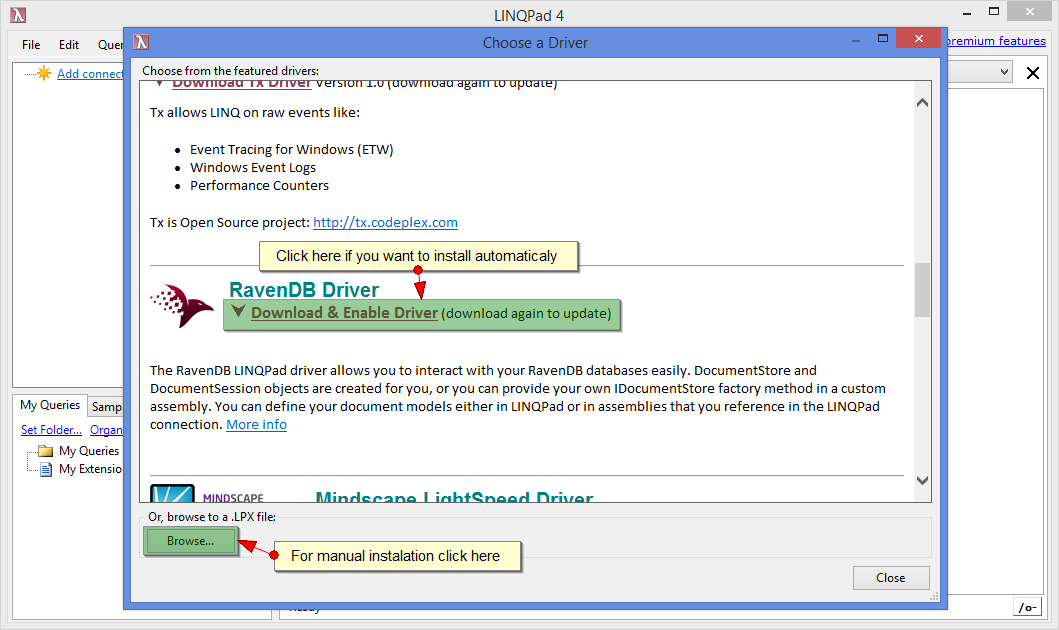Click the scroll up arrow in driver list
The height and width of the screenshot is (630, 1059).
[x=922, y=103]
